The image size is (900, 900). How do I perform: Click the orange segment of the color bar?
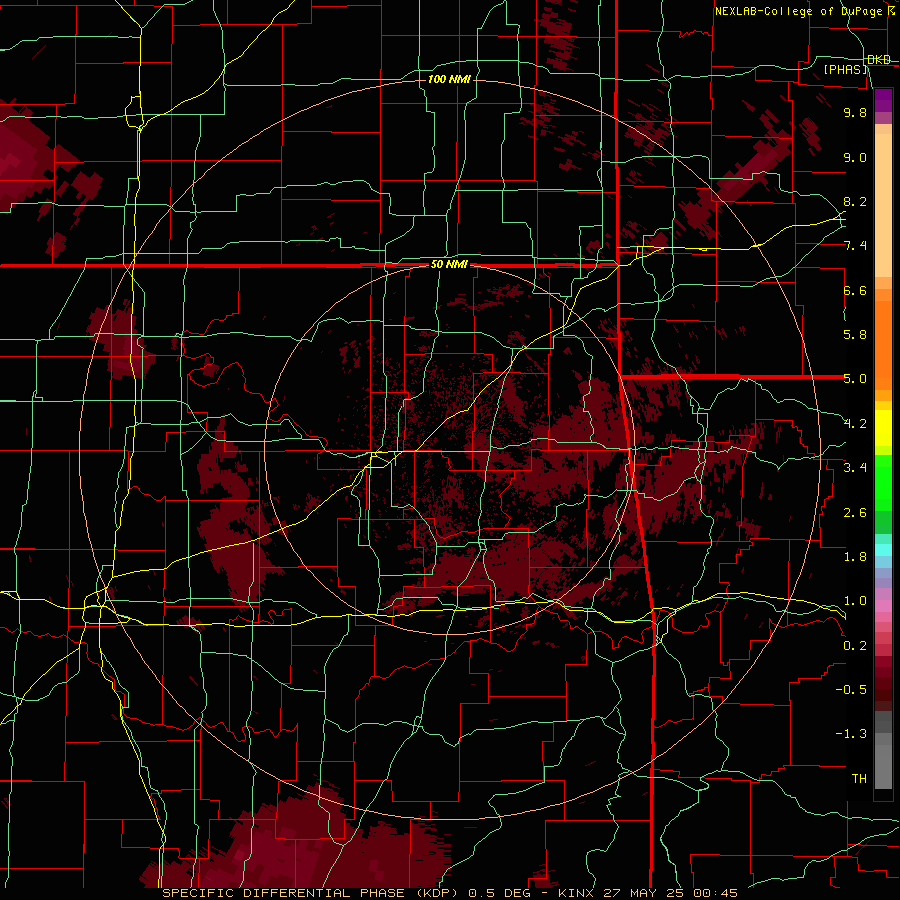[883, 344]
